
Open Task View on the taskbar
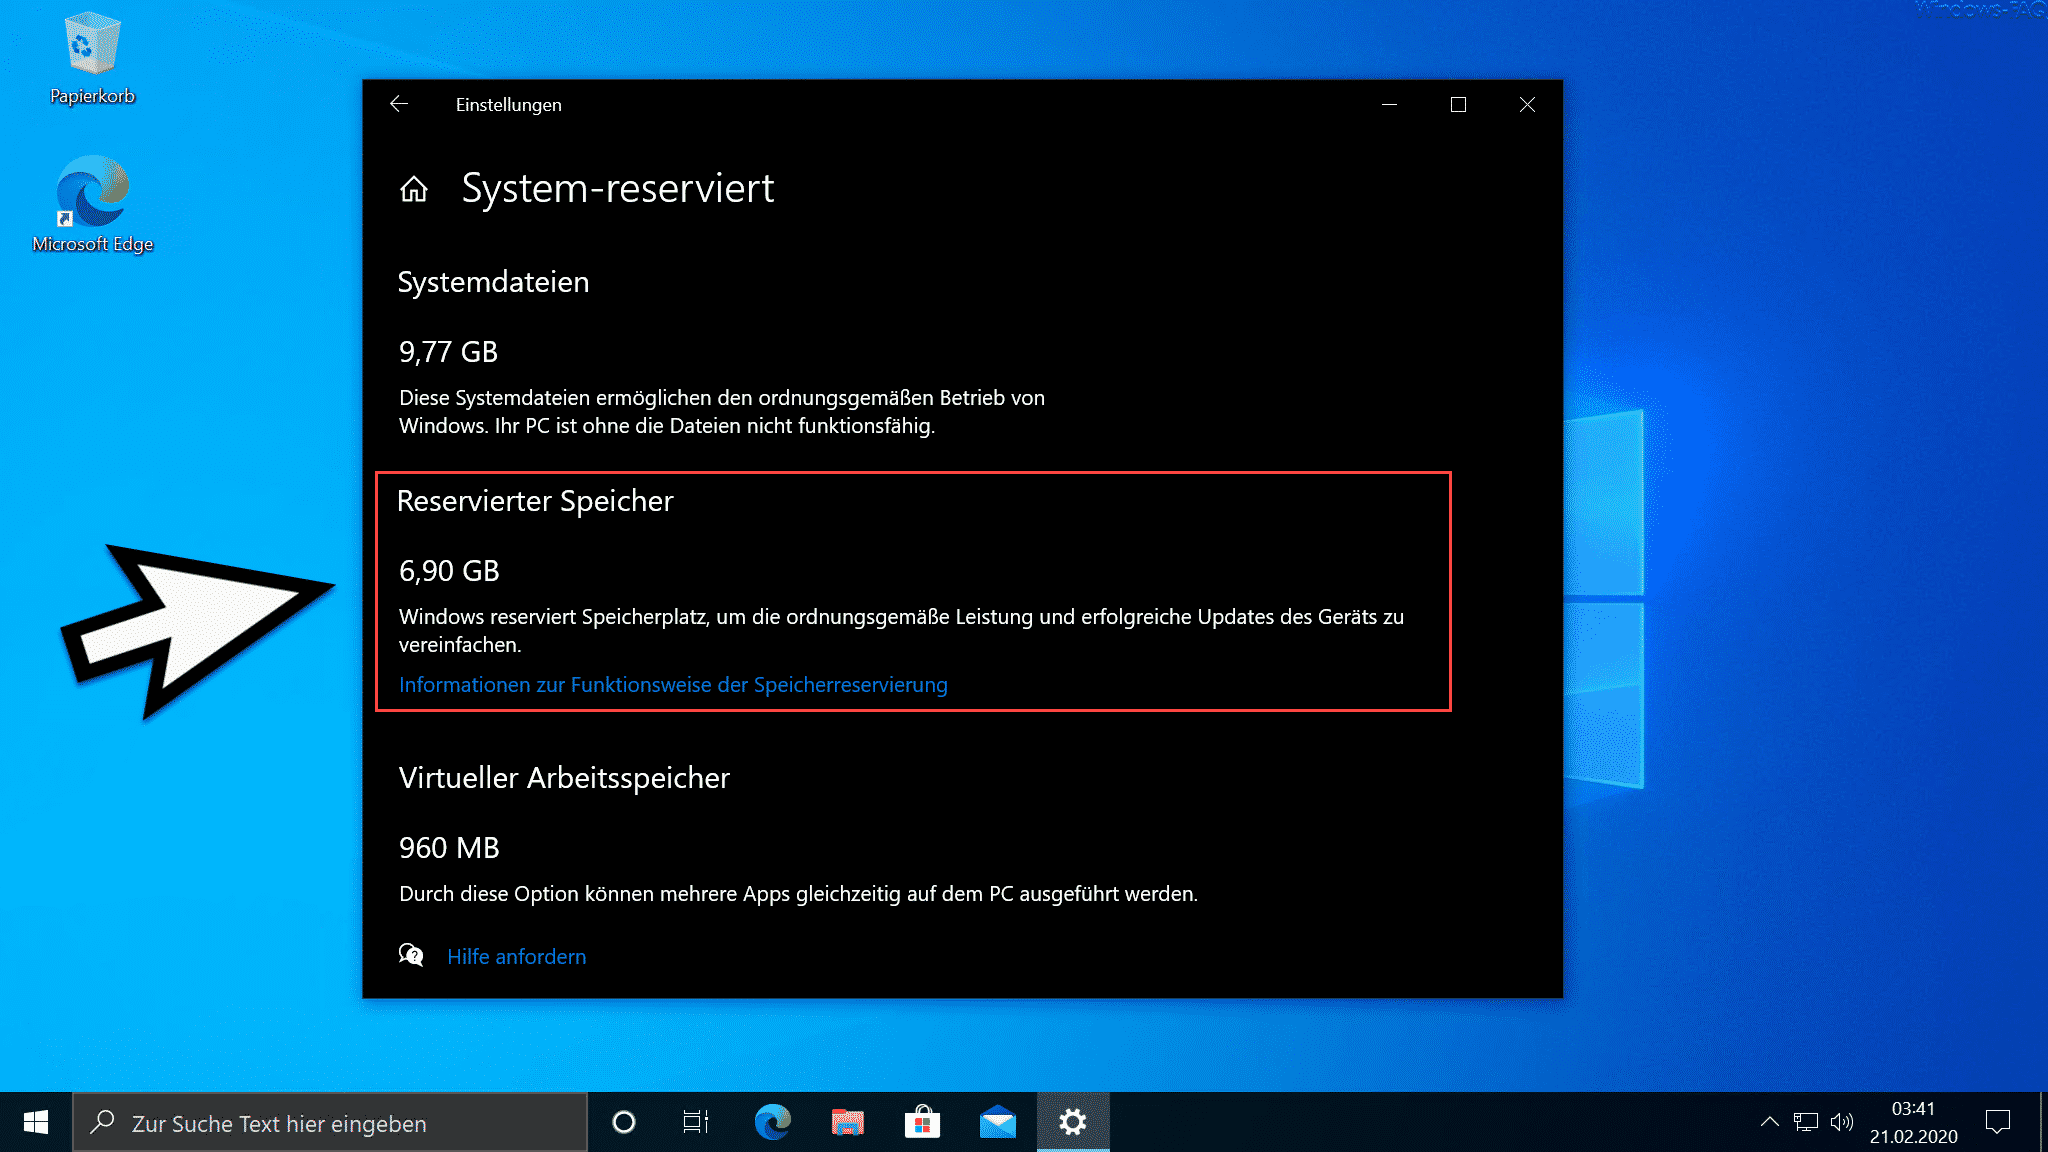pyautogui.click(x=696, y=1122)
